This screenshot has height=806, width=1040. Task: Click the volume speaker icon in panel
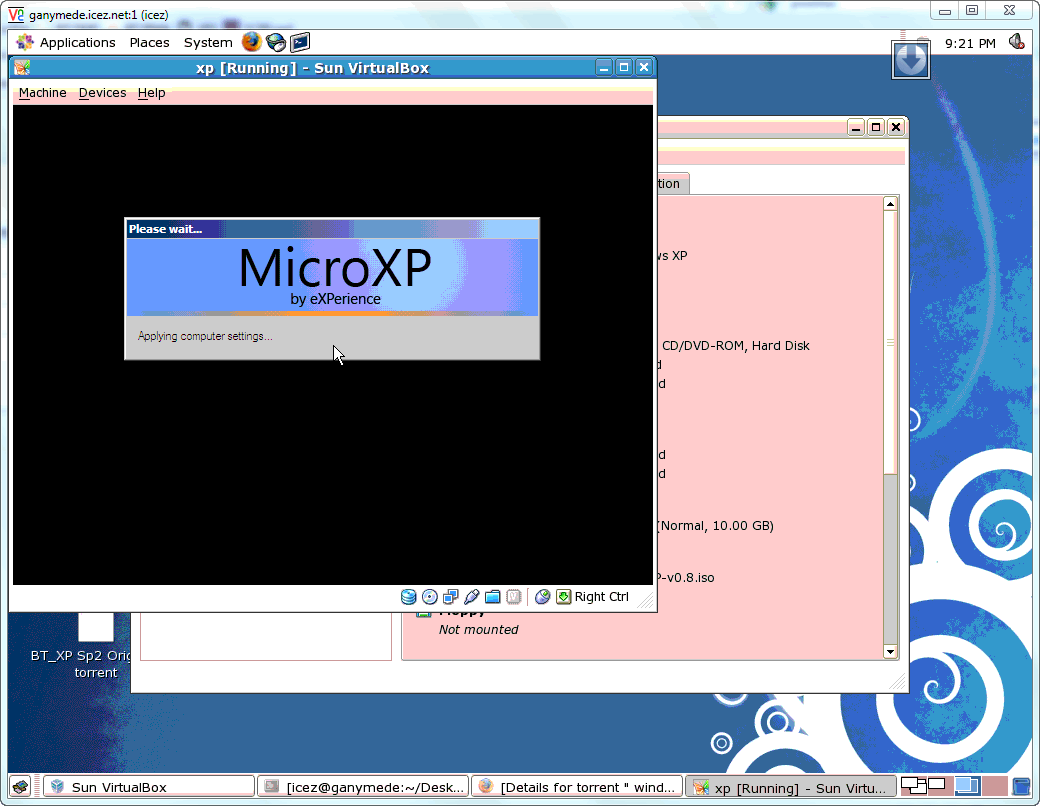click(1016, 42)
